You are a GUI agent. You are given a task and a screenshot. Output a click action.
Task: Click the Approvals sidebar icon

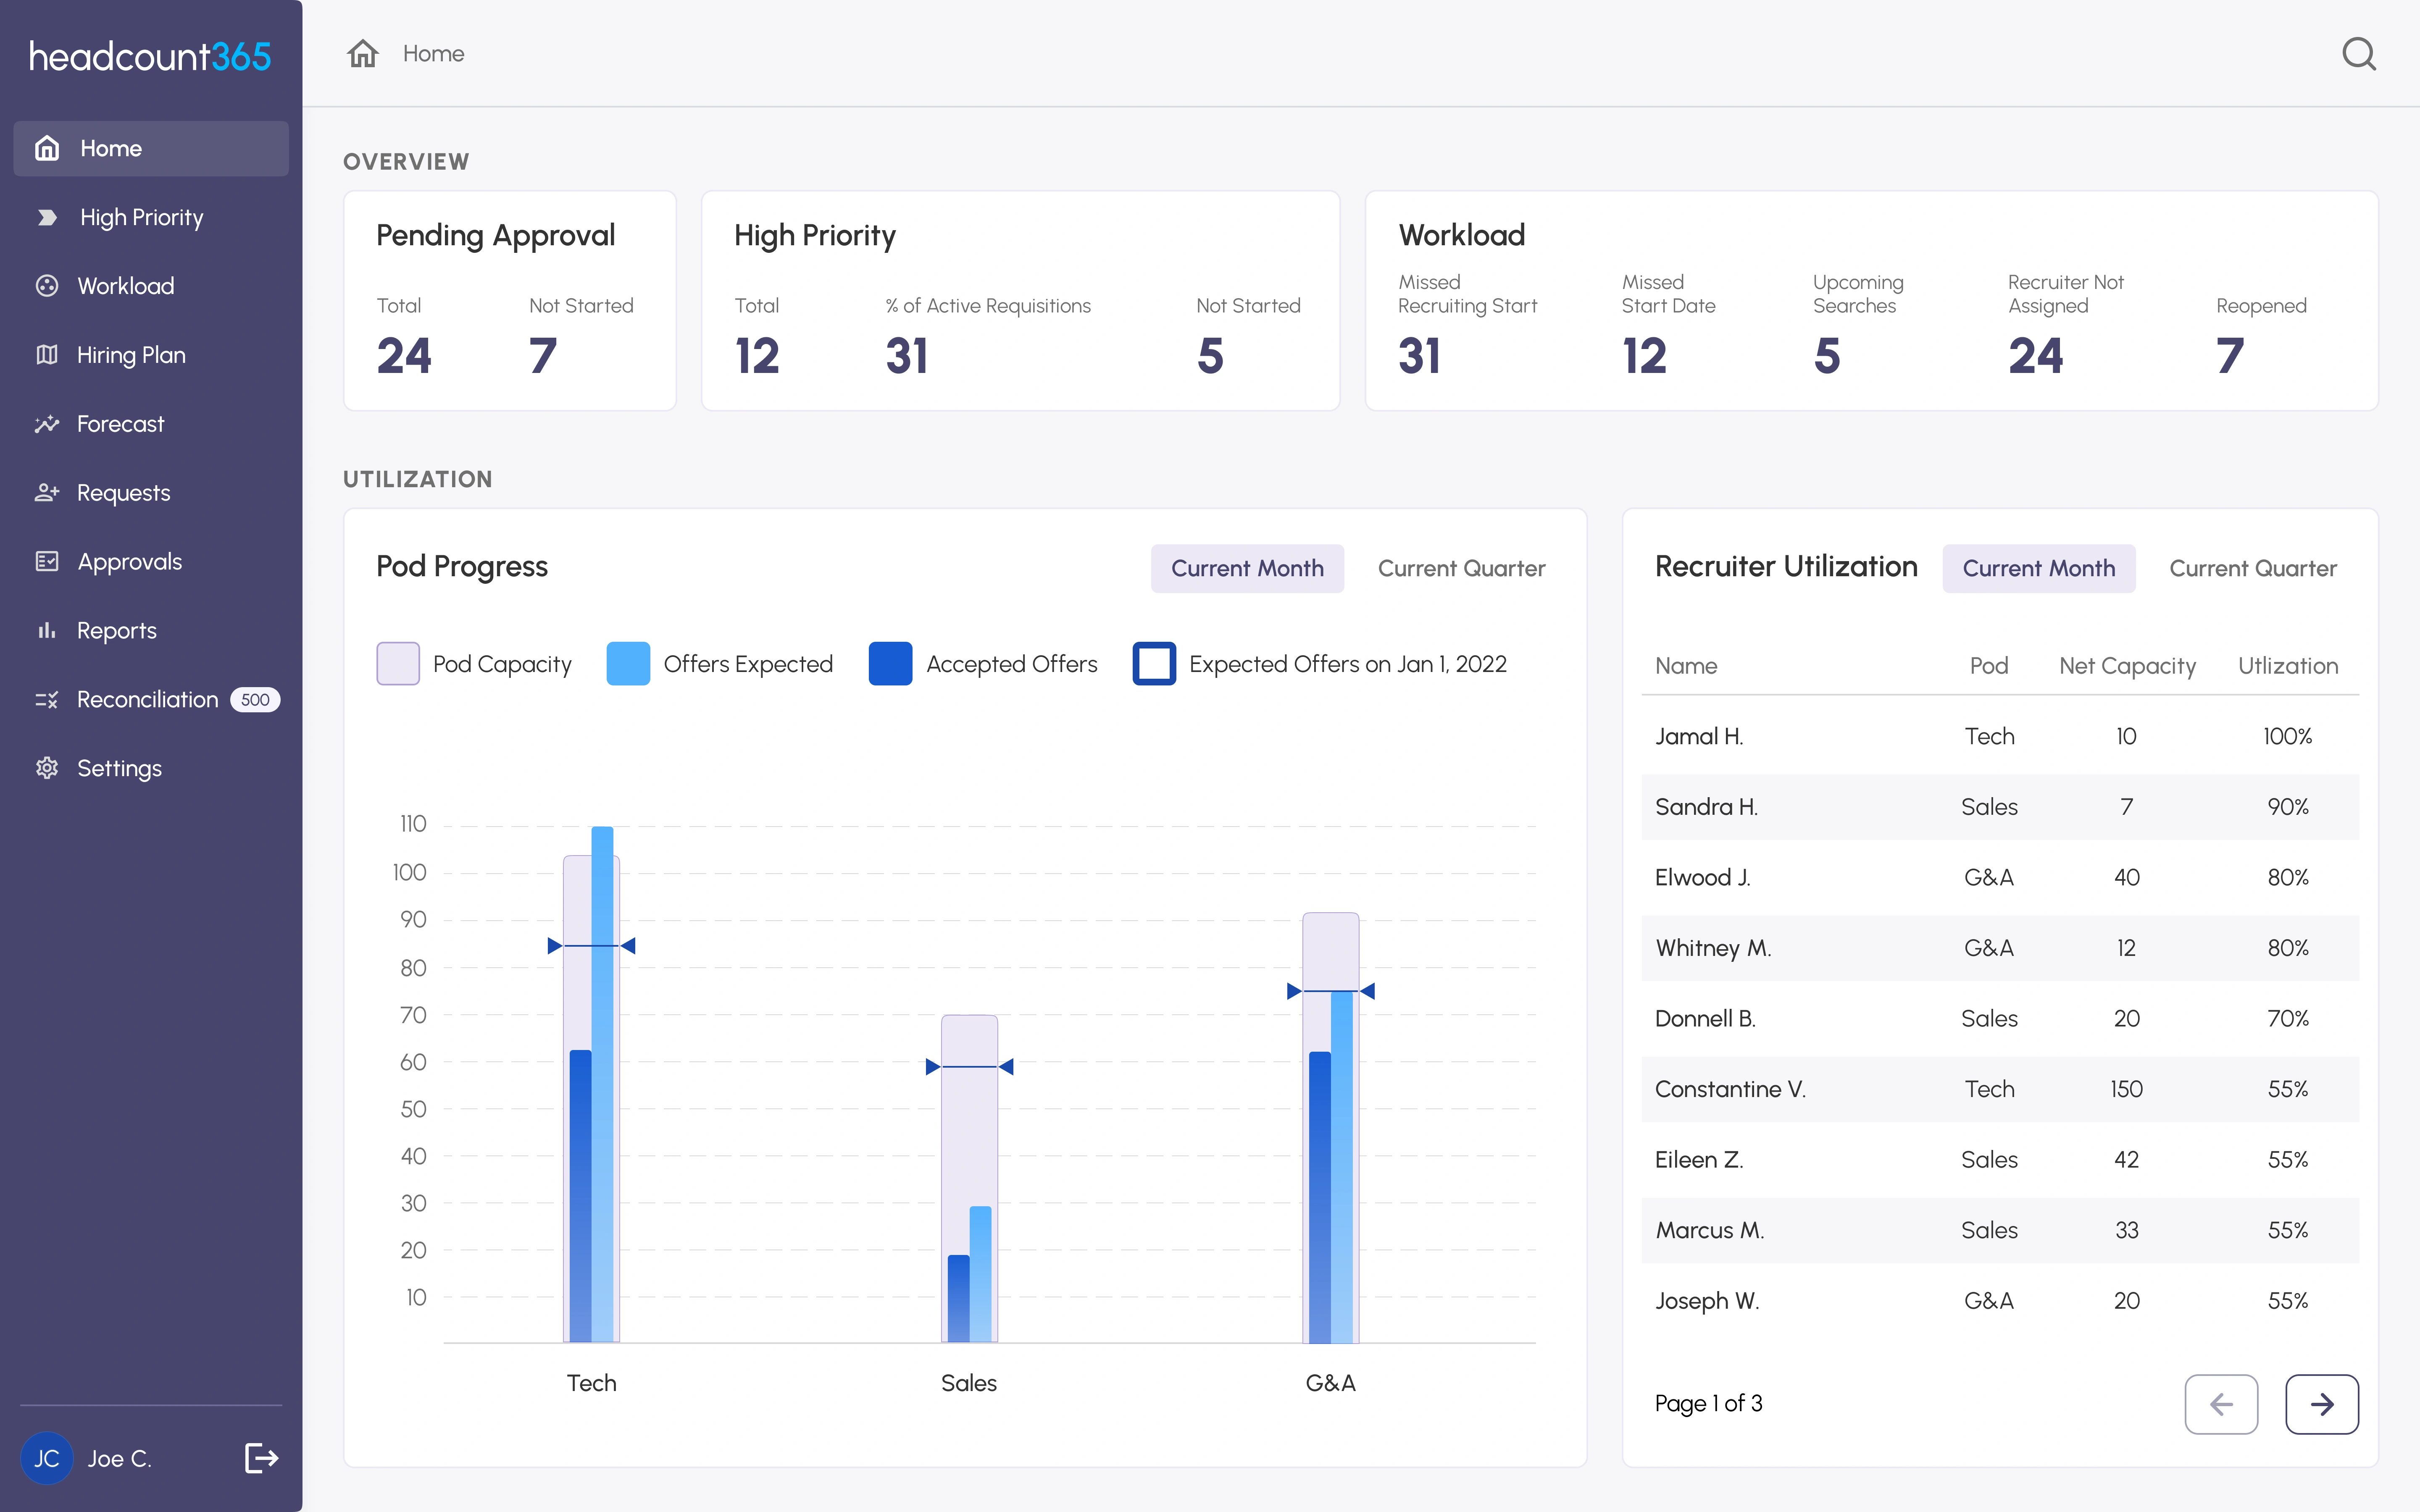(47, 561)
